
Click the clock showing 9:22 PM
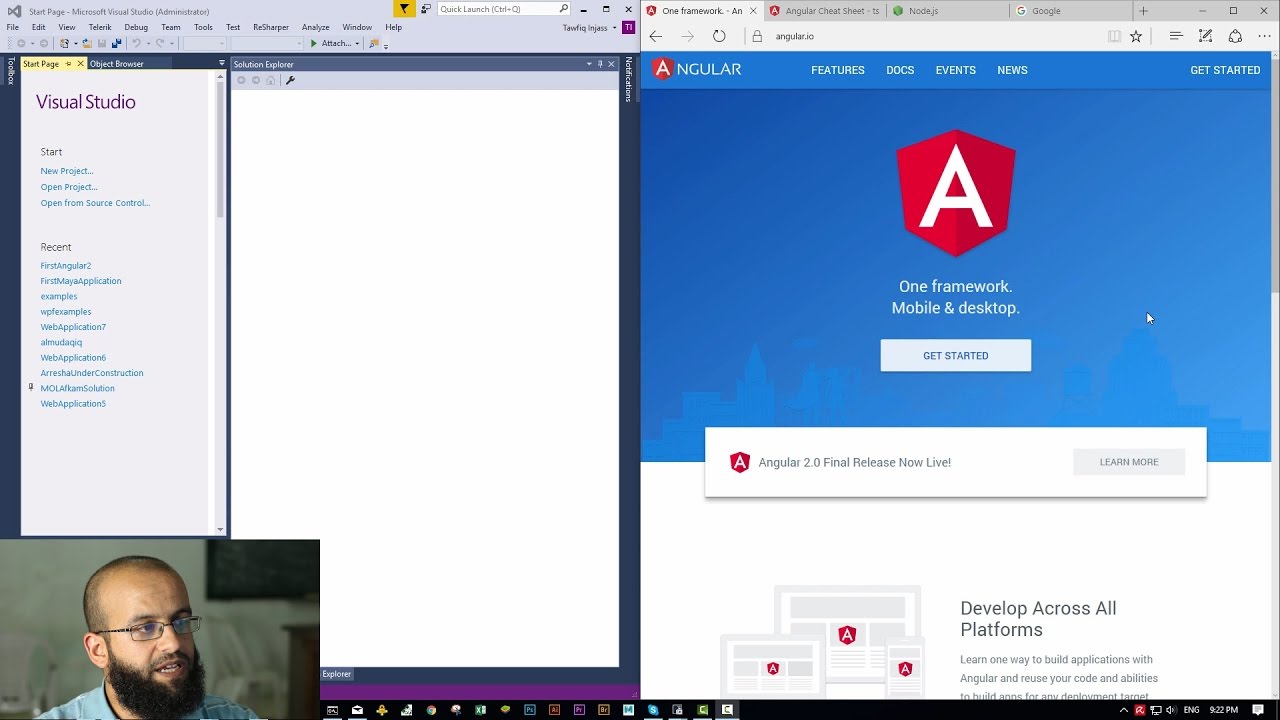[x=1224, y=710]
